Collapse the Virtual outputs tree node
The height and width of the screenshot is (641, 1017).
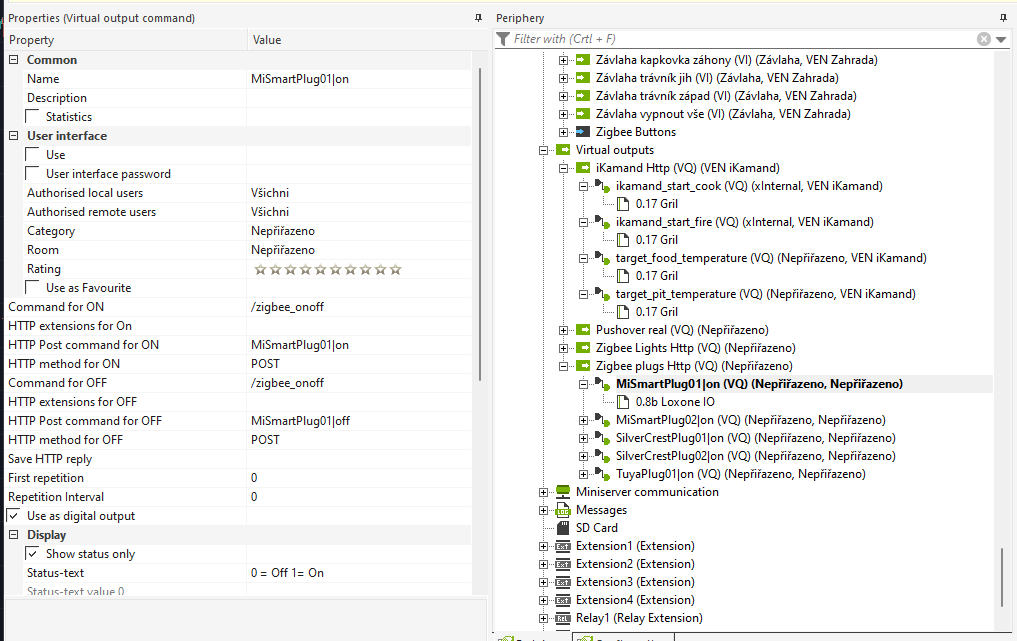(544, 150)
